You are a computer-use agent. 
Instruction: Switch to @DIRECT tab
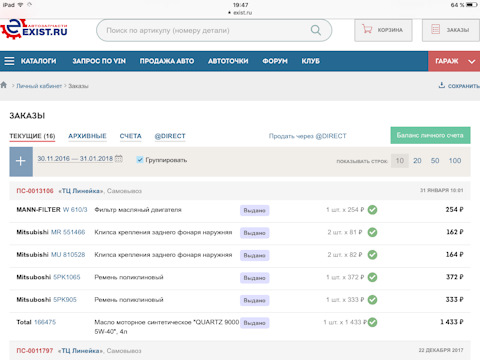point(170,136)
